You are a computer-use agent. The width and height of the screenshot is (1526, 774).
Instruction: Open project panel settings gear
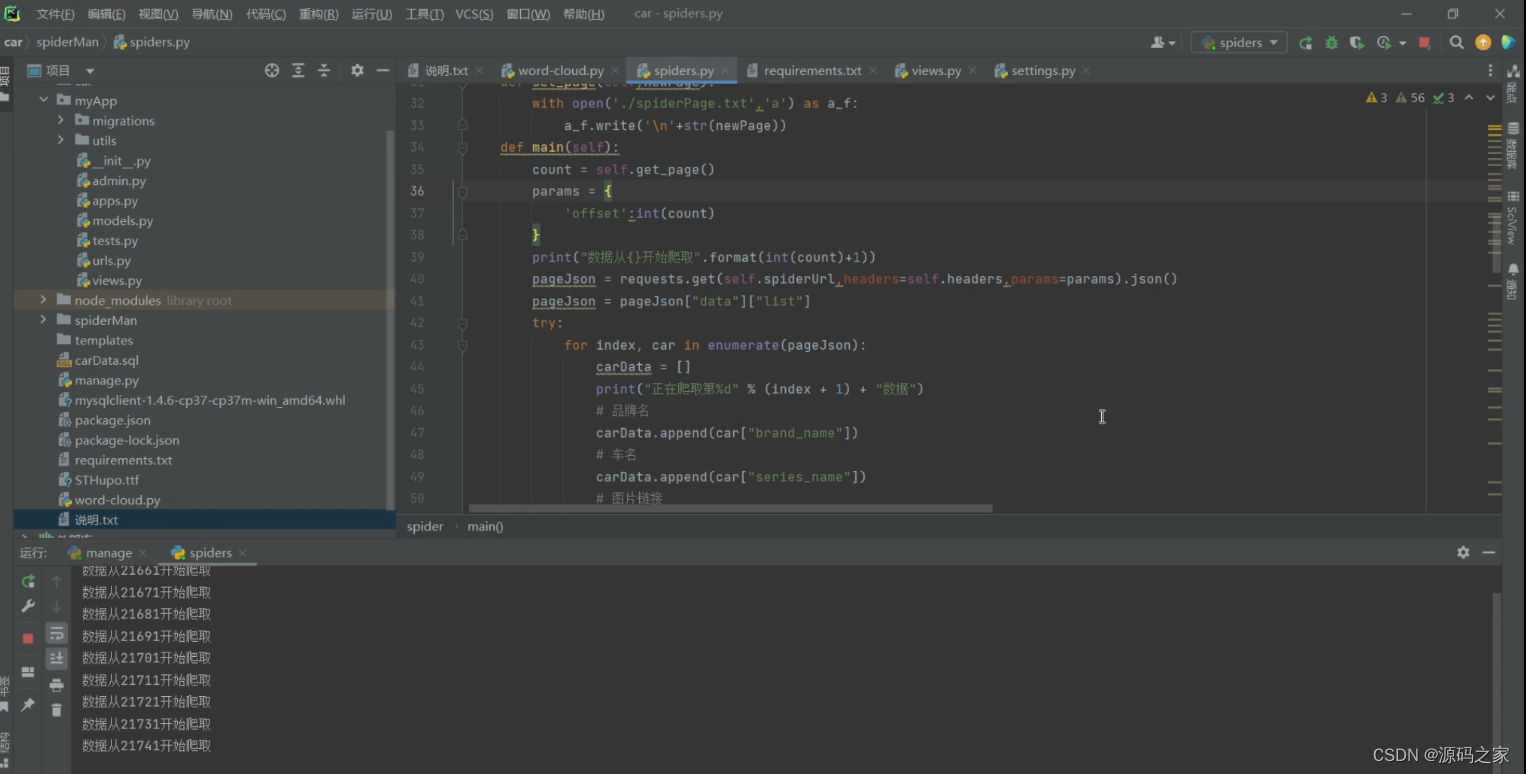pos(357,70)
